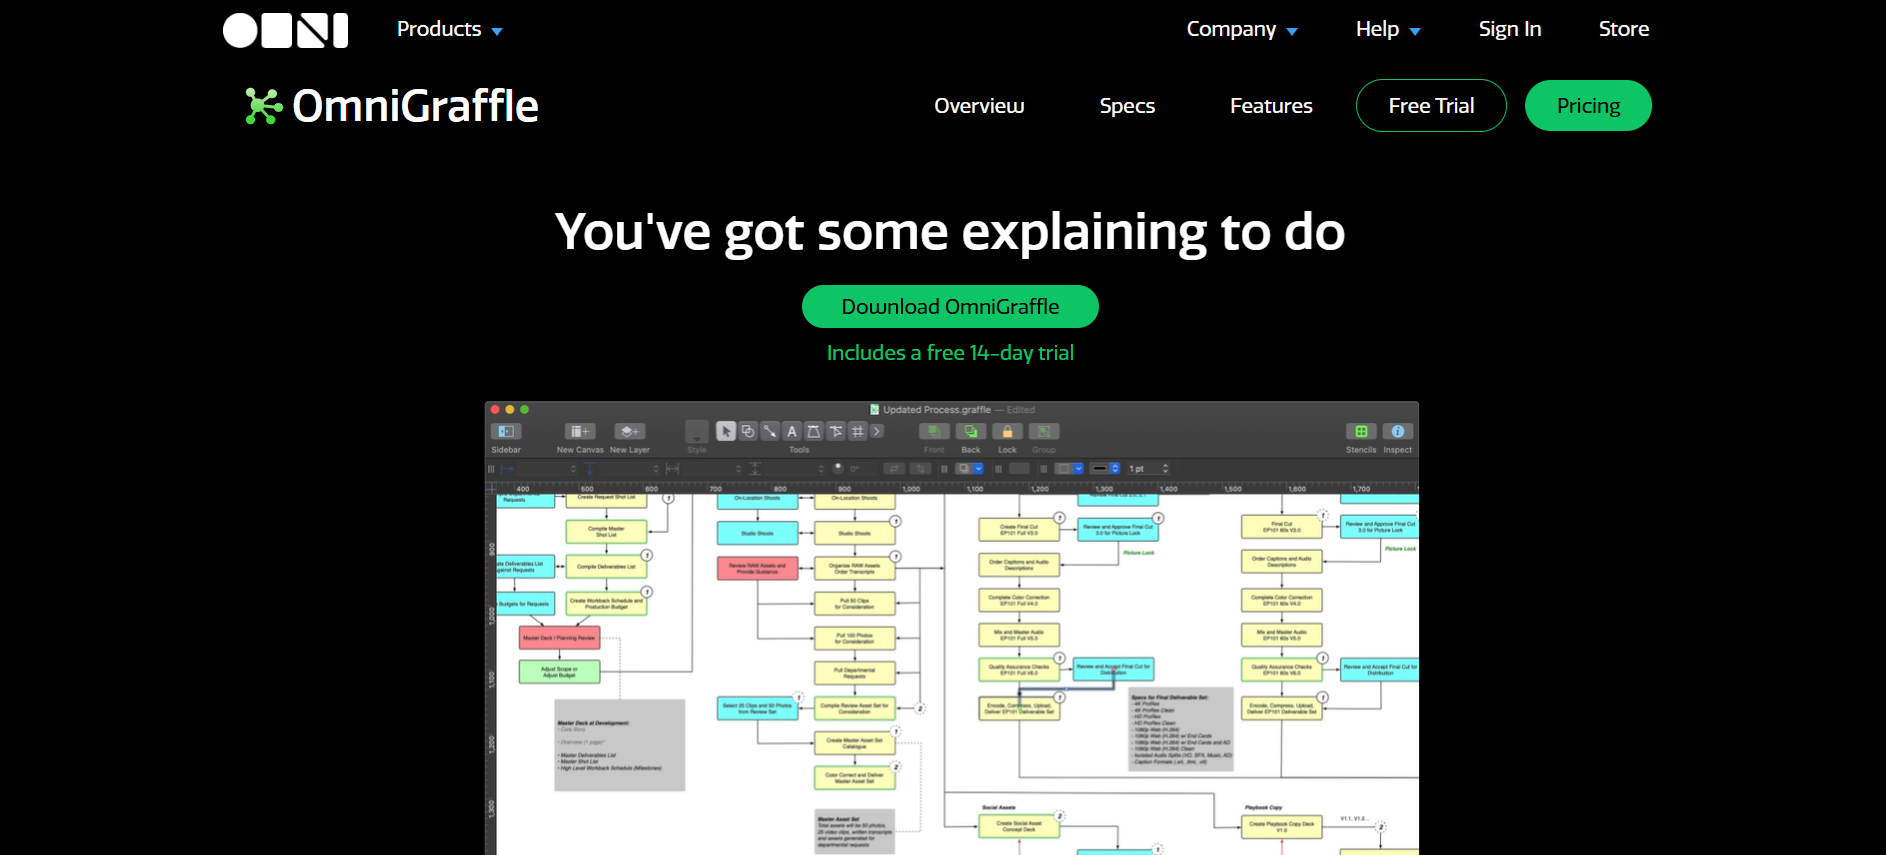The image size is (1886, 855).
Task: Click the Sign In link
Action: [x=1510, y=29]
